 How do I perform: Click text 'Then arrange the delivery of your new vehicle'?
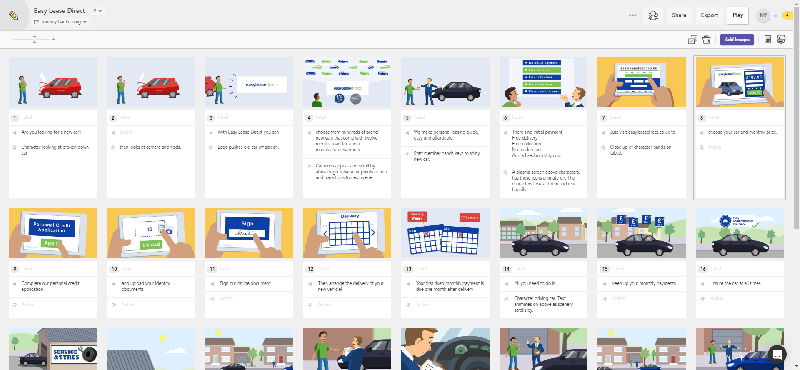351,286
